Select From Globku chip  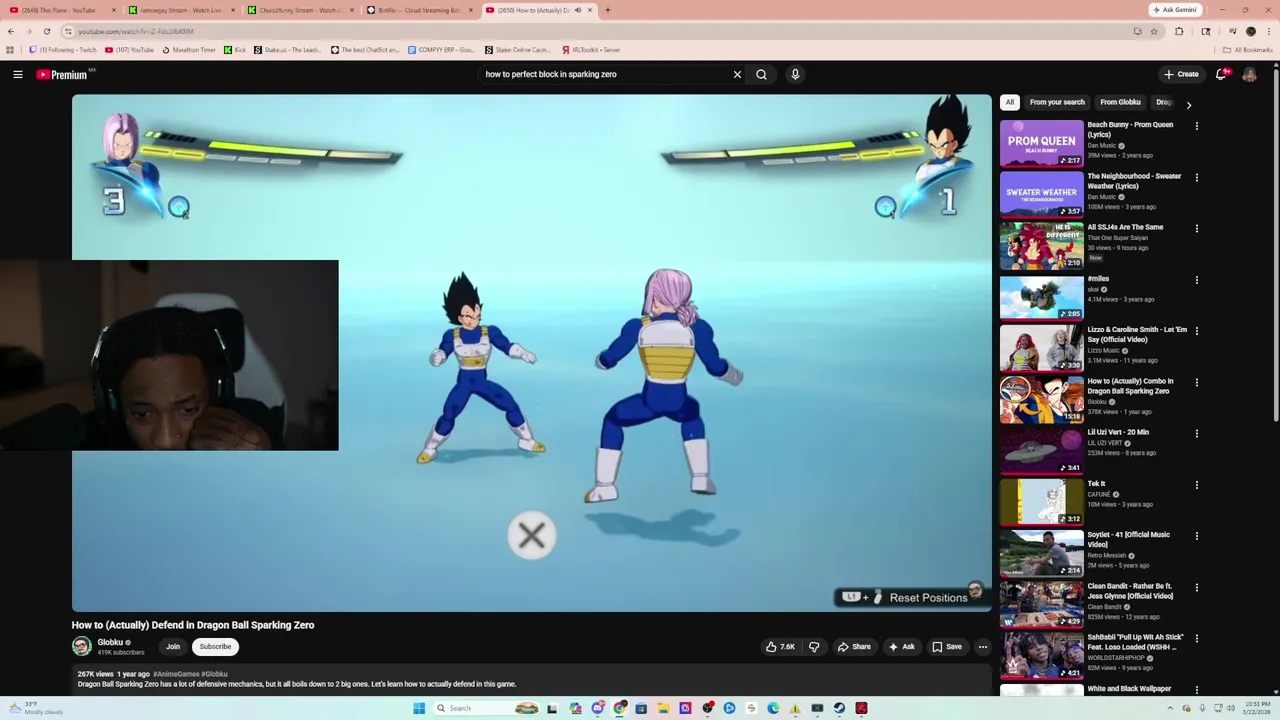pyautogui.click(x=1120, y=102)
